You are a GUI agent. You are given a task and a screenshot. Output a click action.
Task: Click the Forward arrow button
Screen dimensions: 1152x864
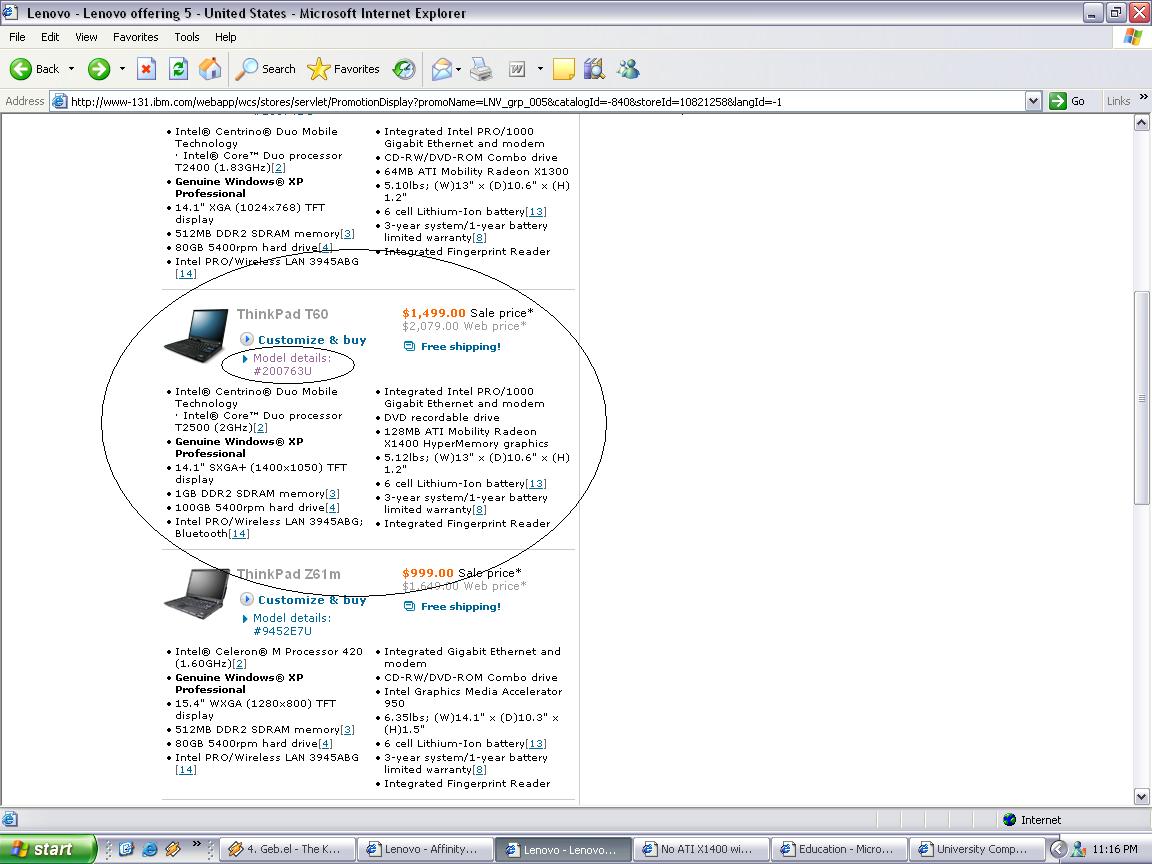[x=98, y=69]
